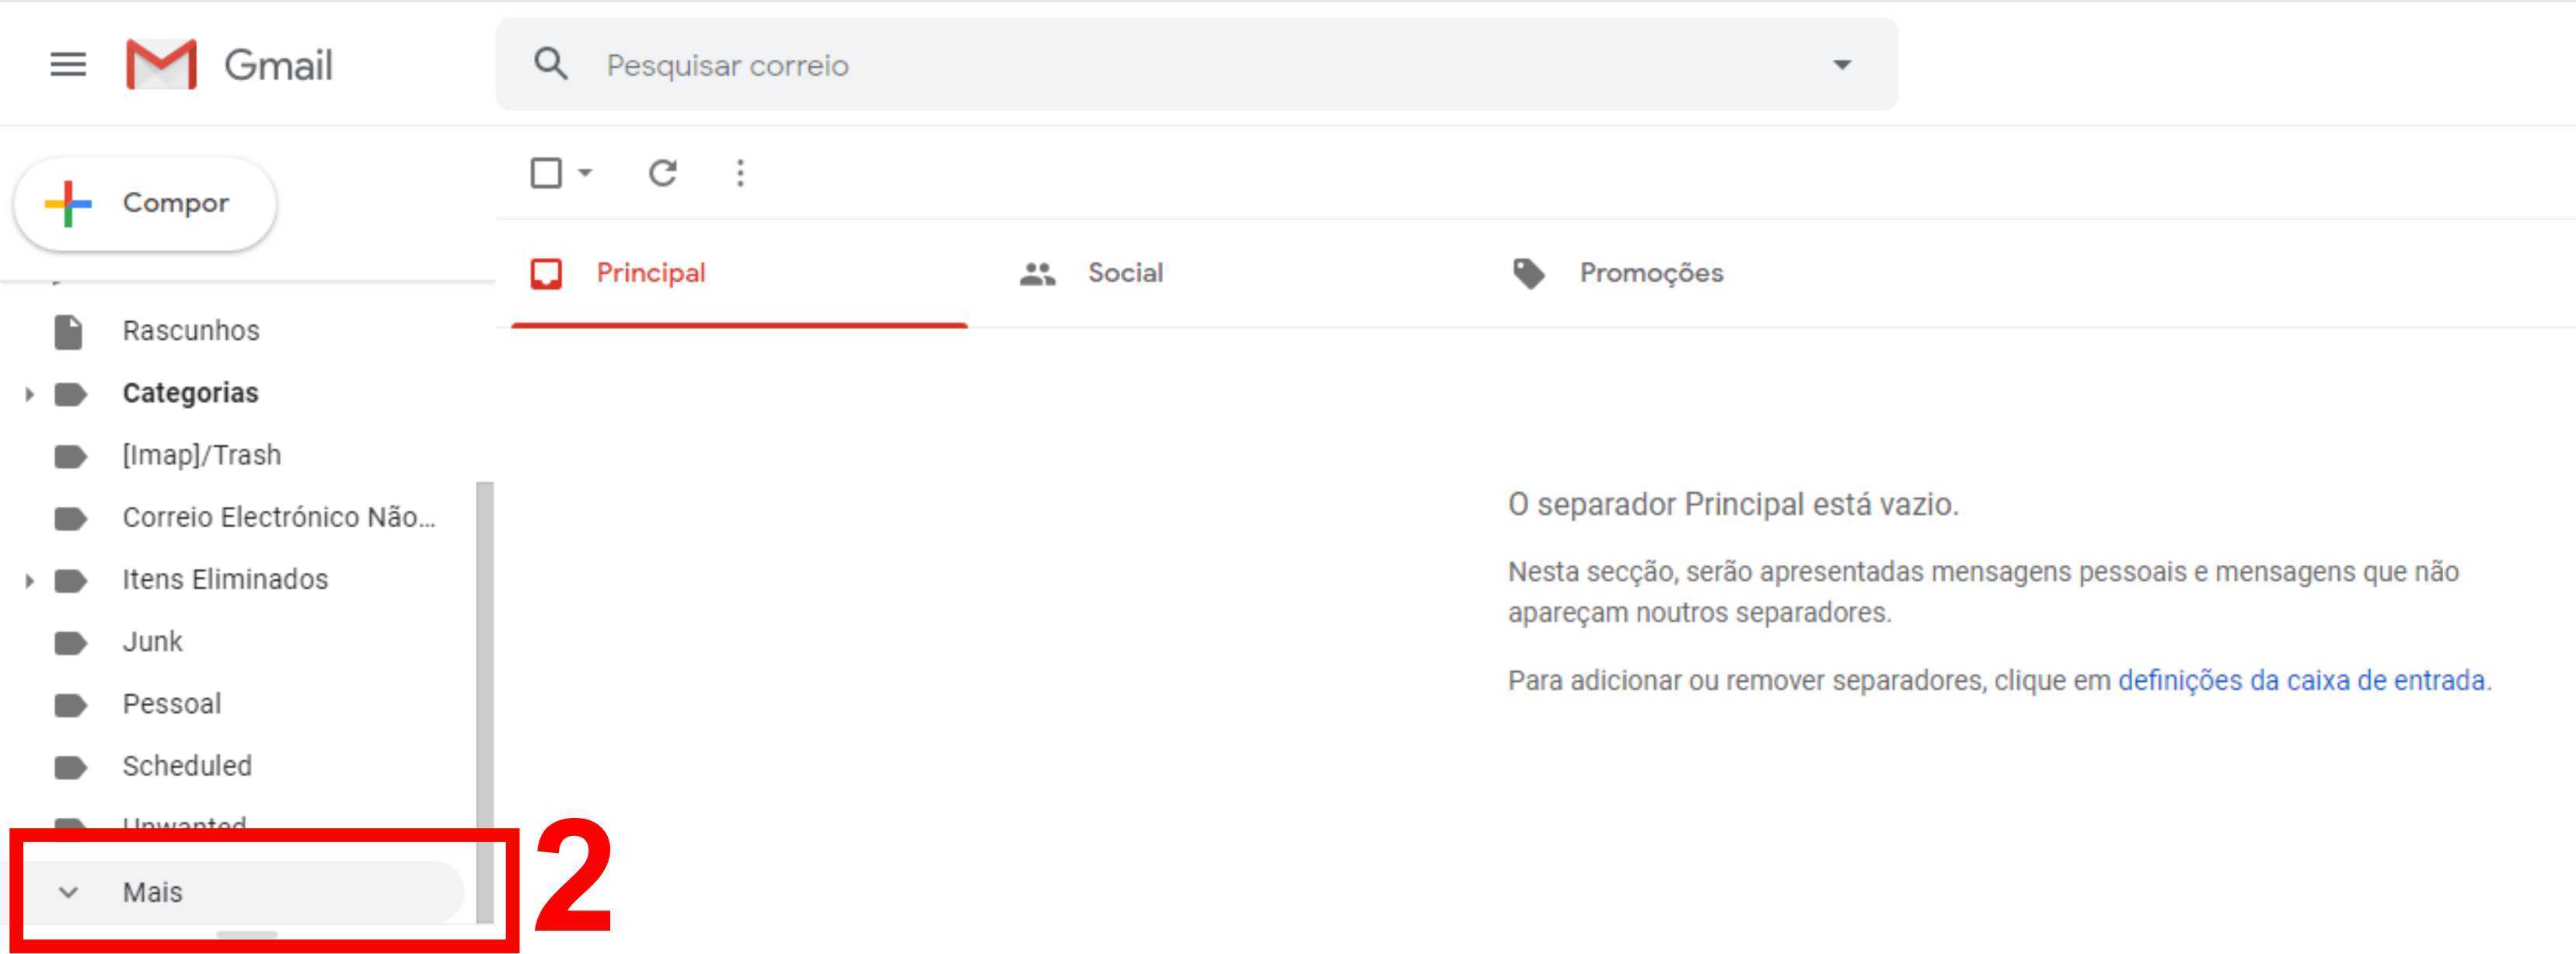Image resolution: width=2576 pixels, height=954 pixels.
Task: Open the select checkbox dropdown arrow
Action: (x=586, y=173)
